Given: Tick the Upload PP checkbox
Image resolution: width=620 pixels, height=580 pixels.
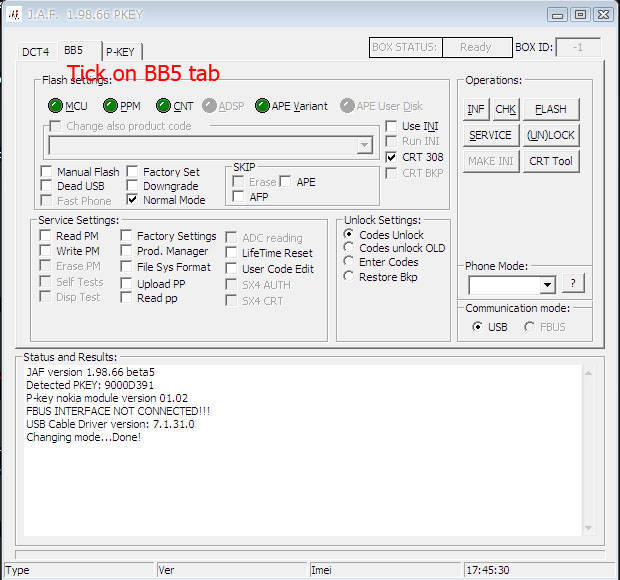Looking at the screenshot, I should click(126, 283).
